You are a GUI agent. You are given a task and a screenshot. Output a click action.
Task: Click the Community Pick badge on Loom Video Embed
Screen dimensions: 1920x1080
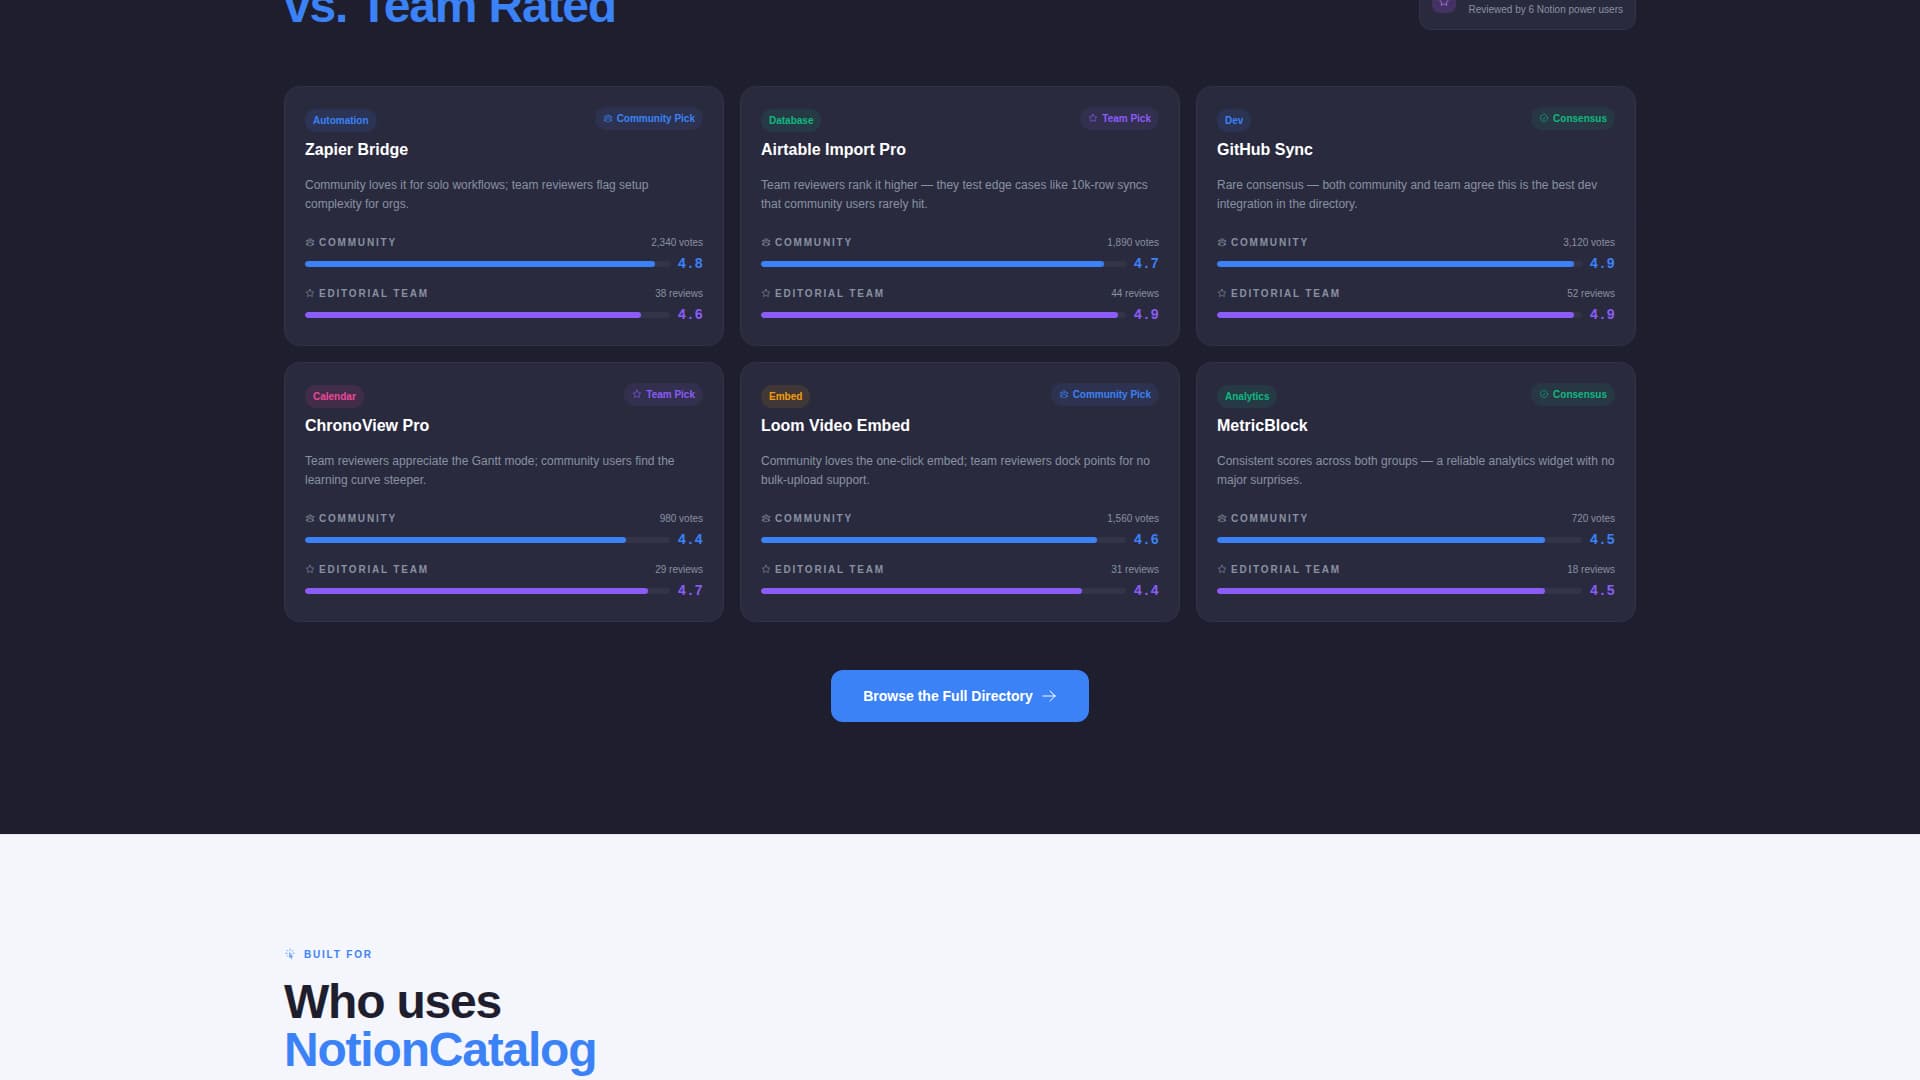click(1104, 394)
